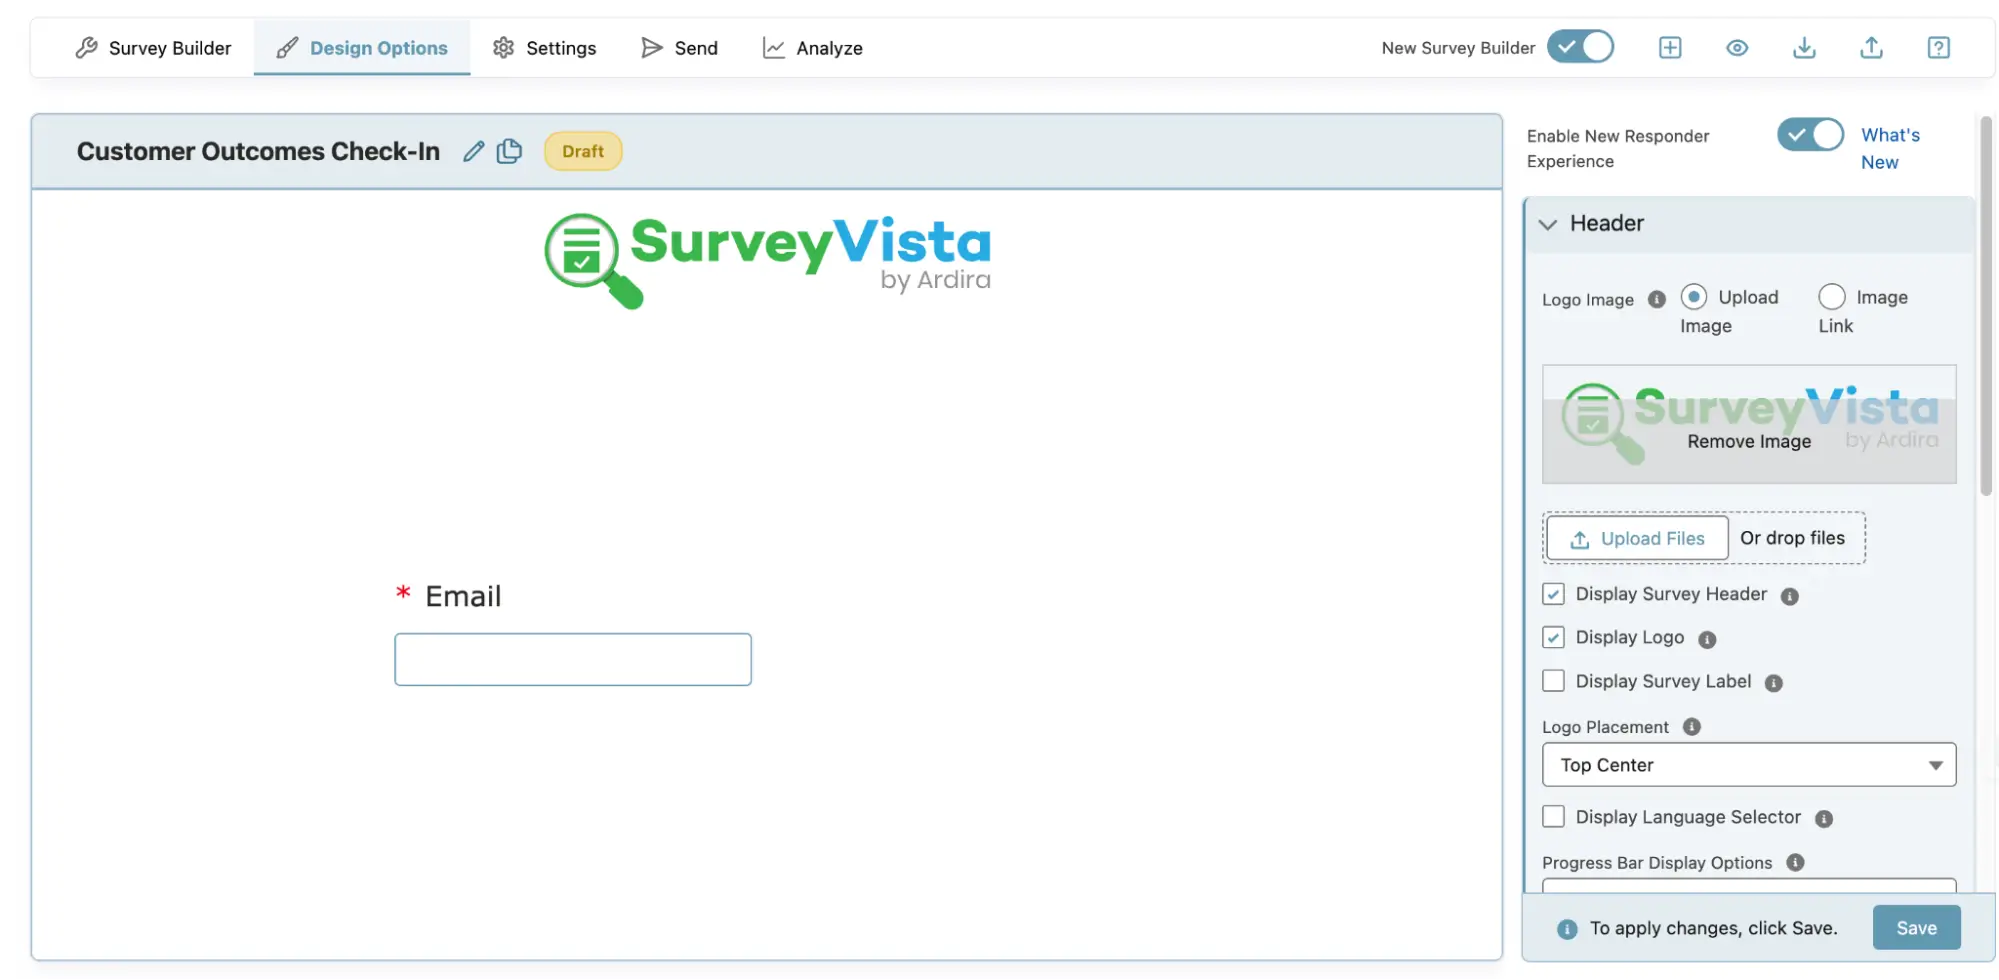Click the clone survey icon beside title
1999x980 pixels.
click(x=509, y=151)
